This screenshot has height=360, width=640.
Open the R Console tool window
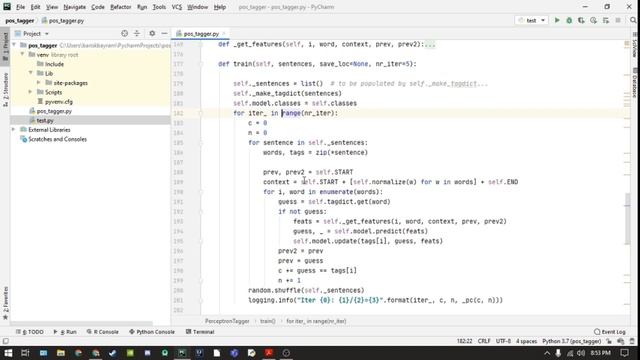(x=103, y=332)
